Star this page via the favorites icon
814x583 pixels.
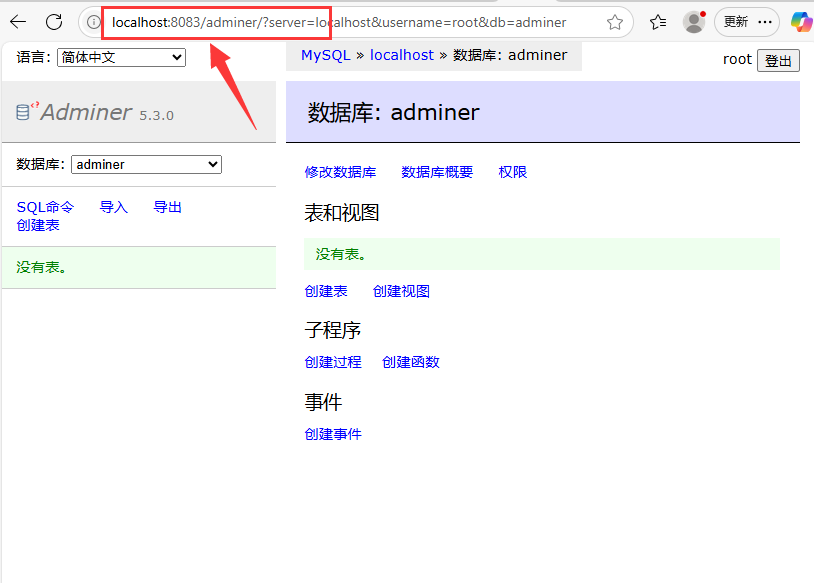614,21
